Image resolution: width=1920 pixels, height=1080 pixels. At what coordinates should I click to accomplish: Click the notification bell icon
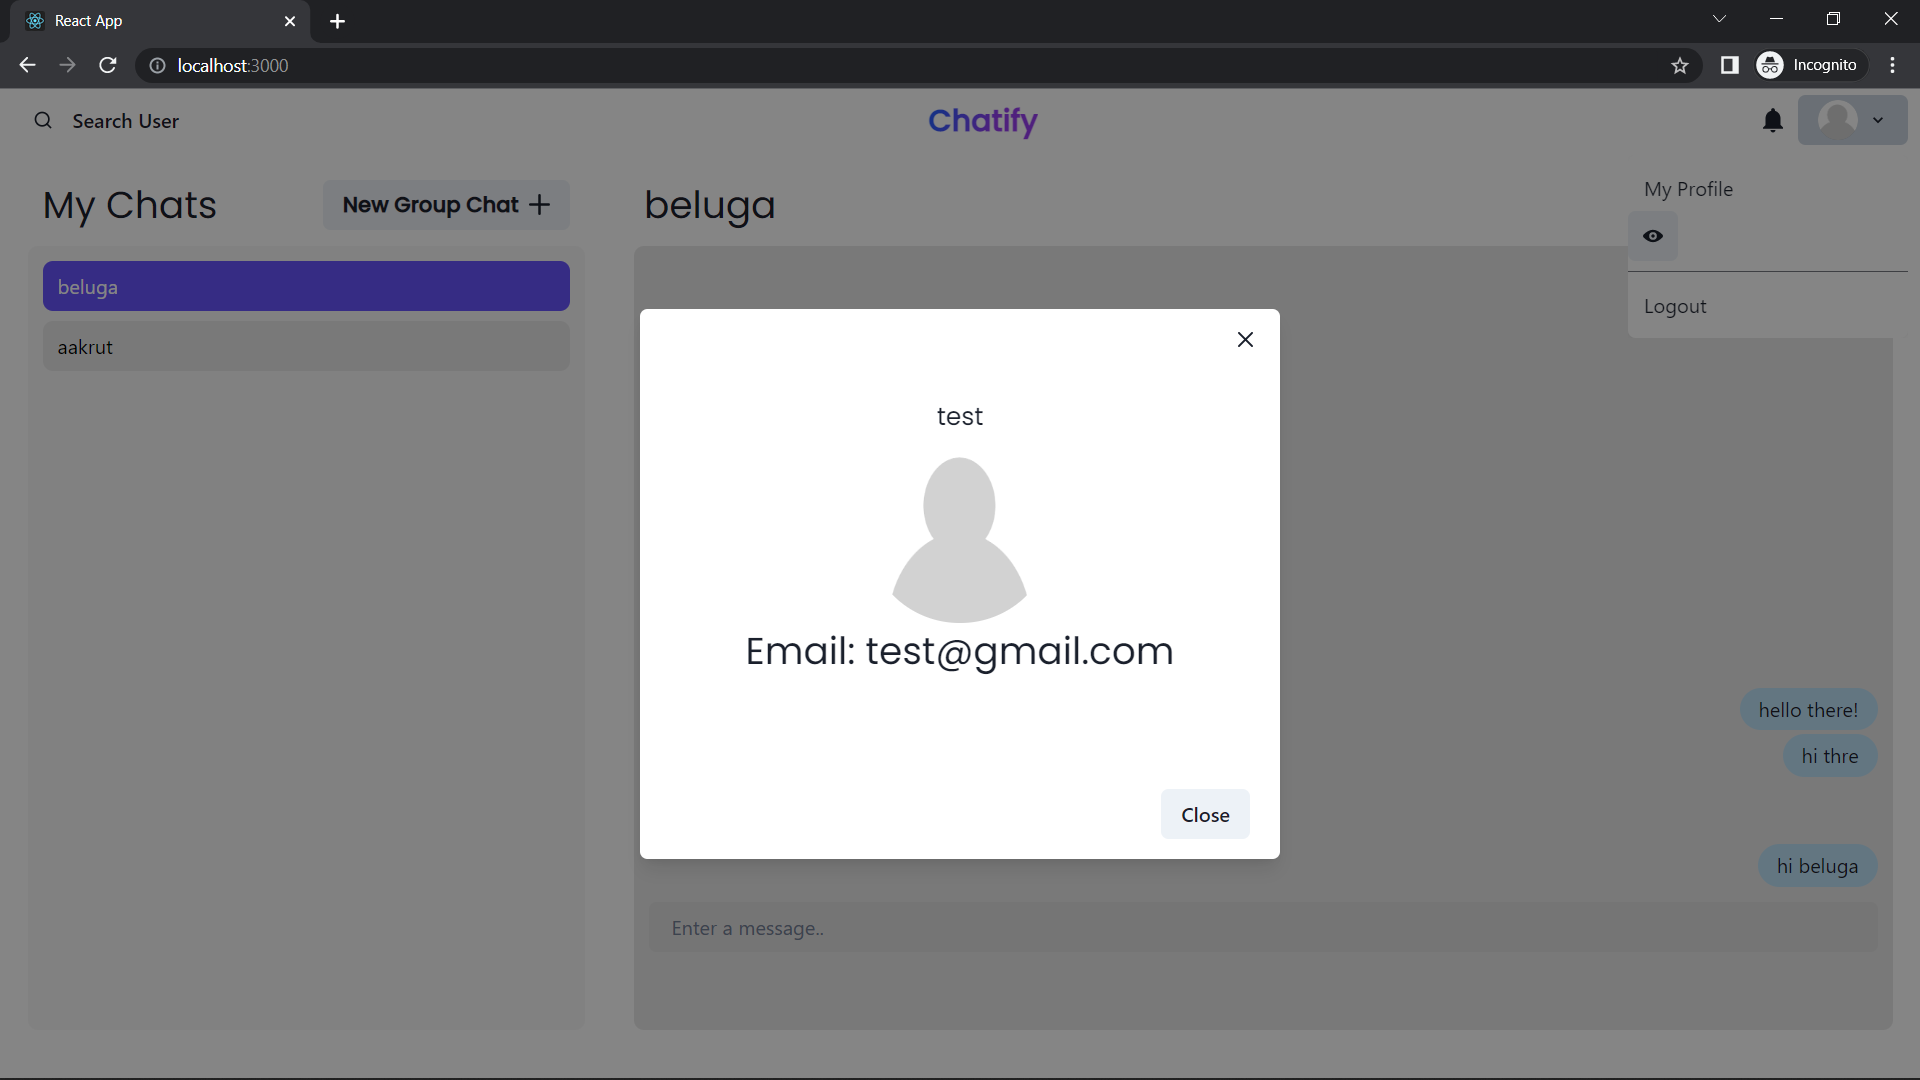tap(1772, 120)
